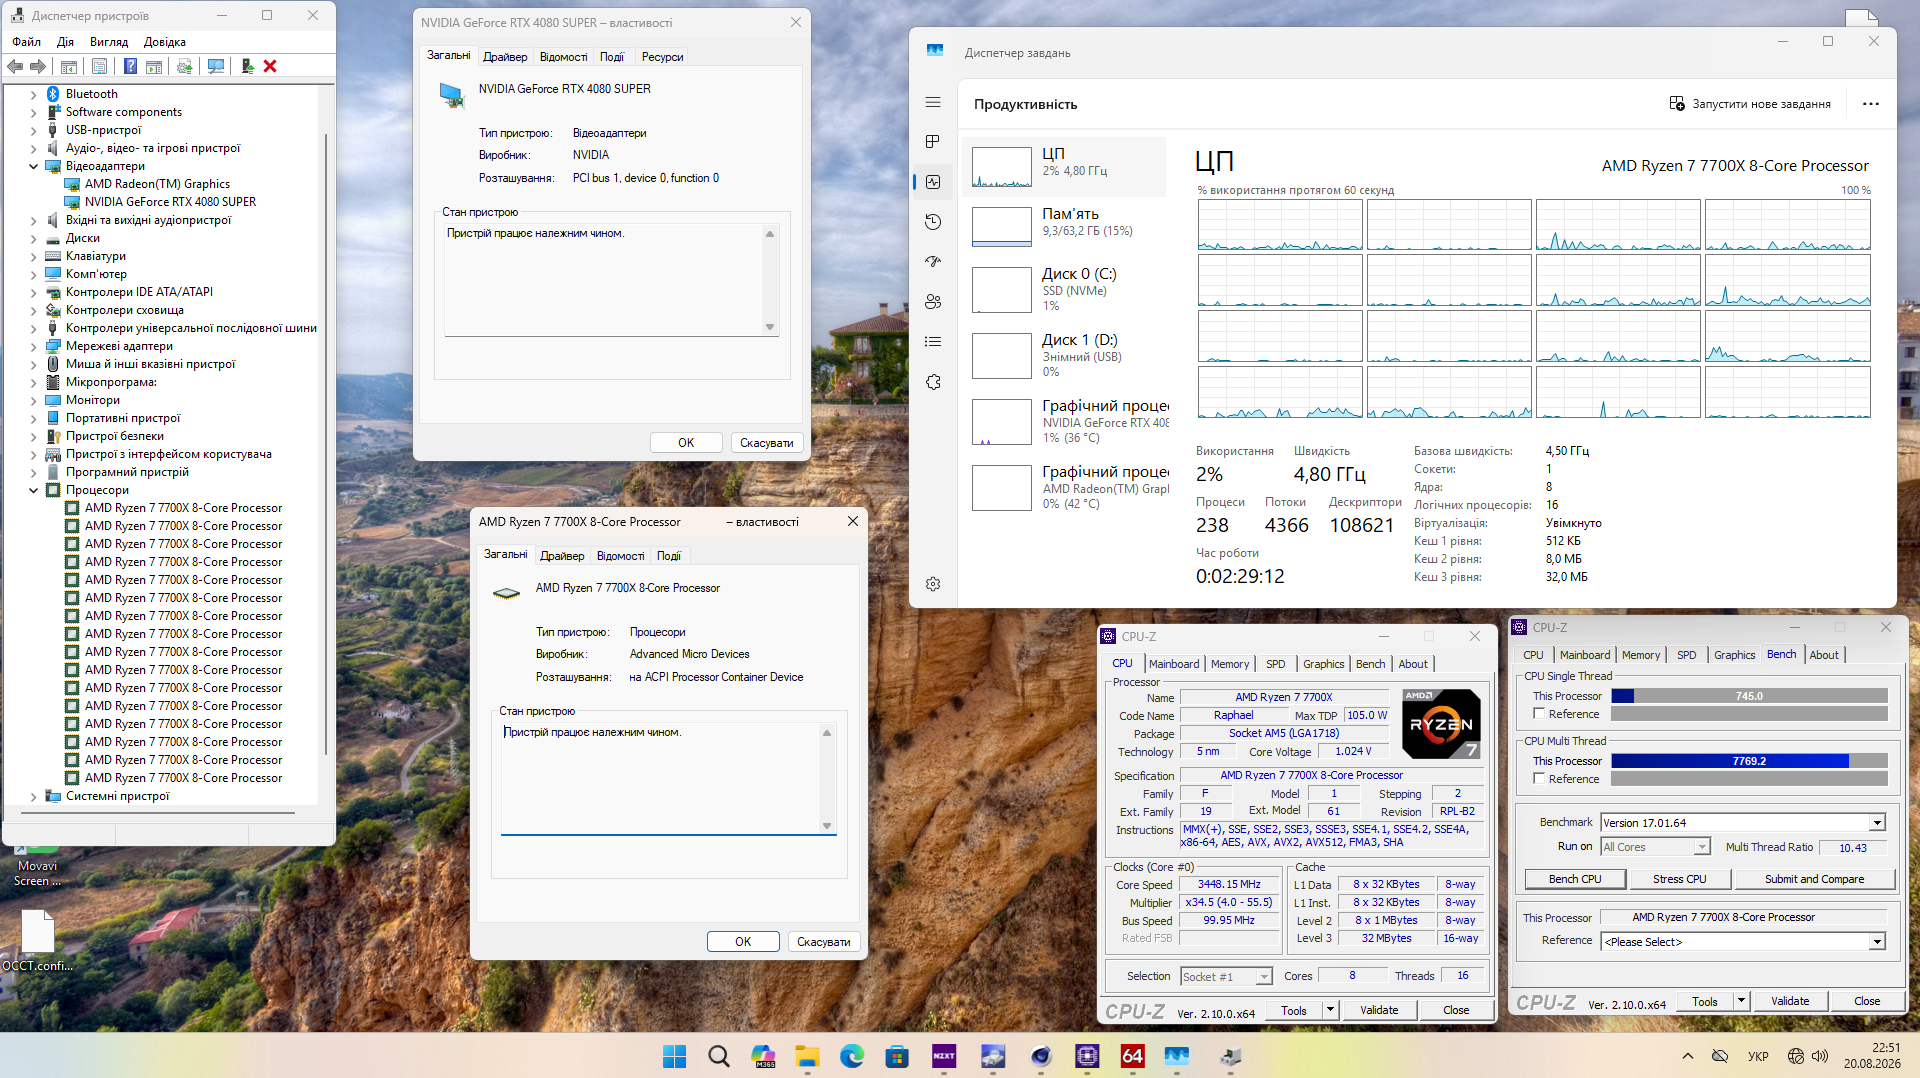
Task: Click Validate in the CPU-Z processor window
Action: pos(1379,1010)
